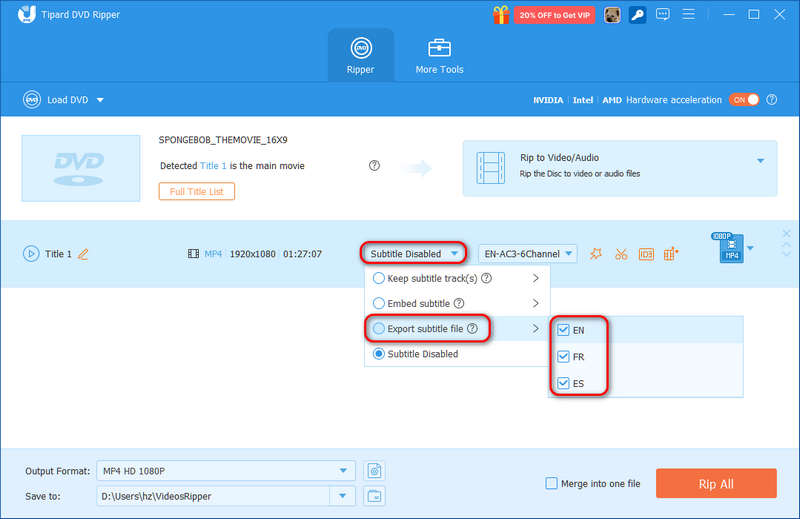The height and width of the screenshot is (519, 800).
Task: Open Embed subtitle help icon
Action: click(459, 303)
